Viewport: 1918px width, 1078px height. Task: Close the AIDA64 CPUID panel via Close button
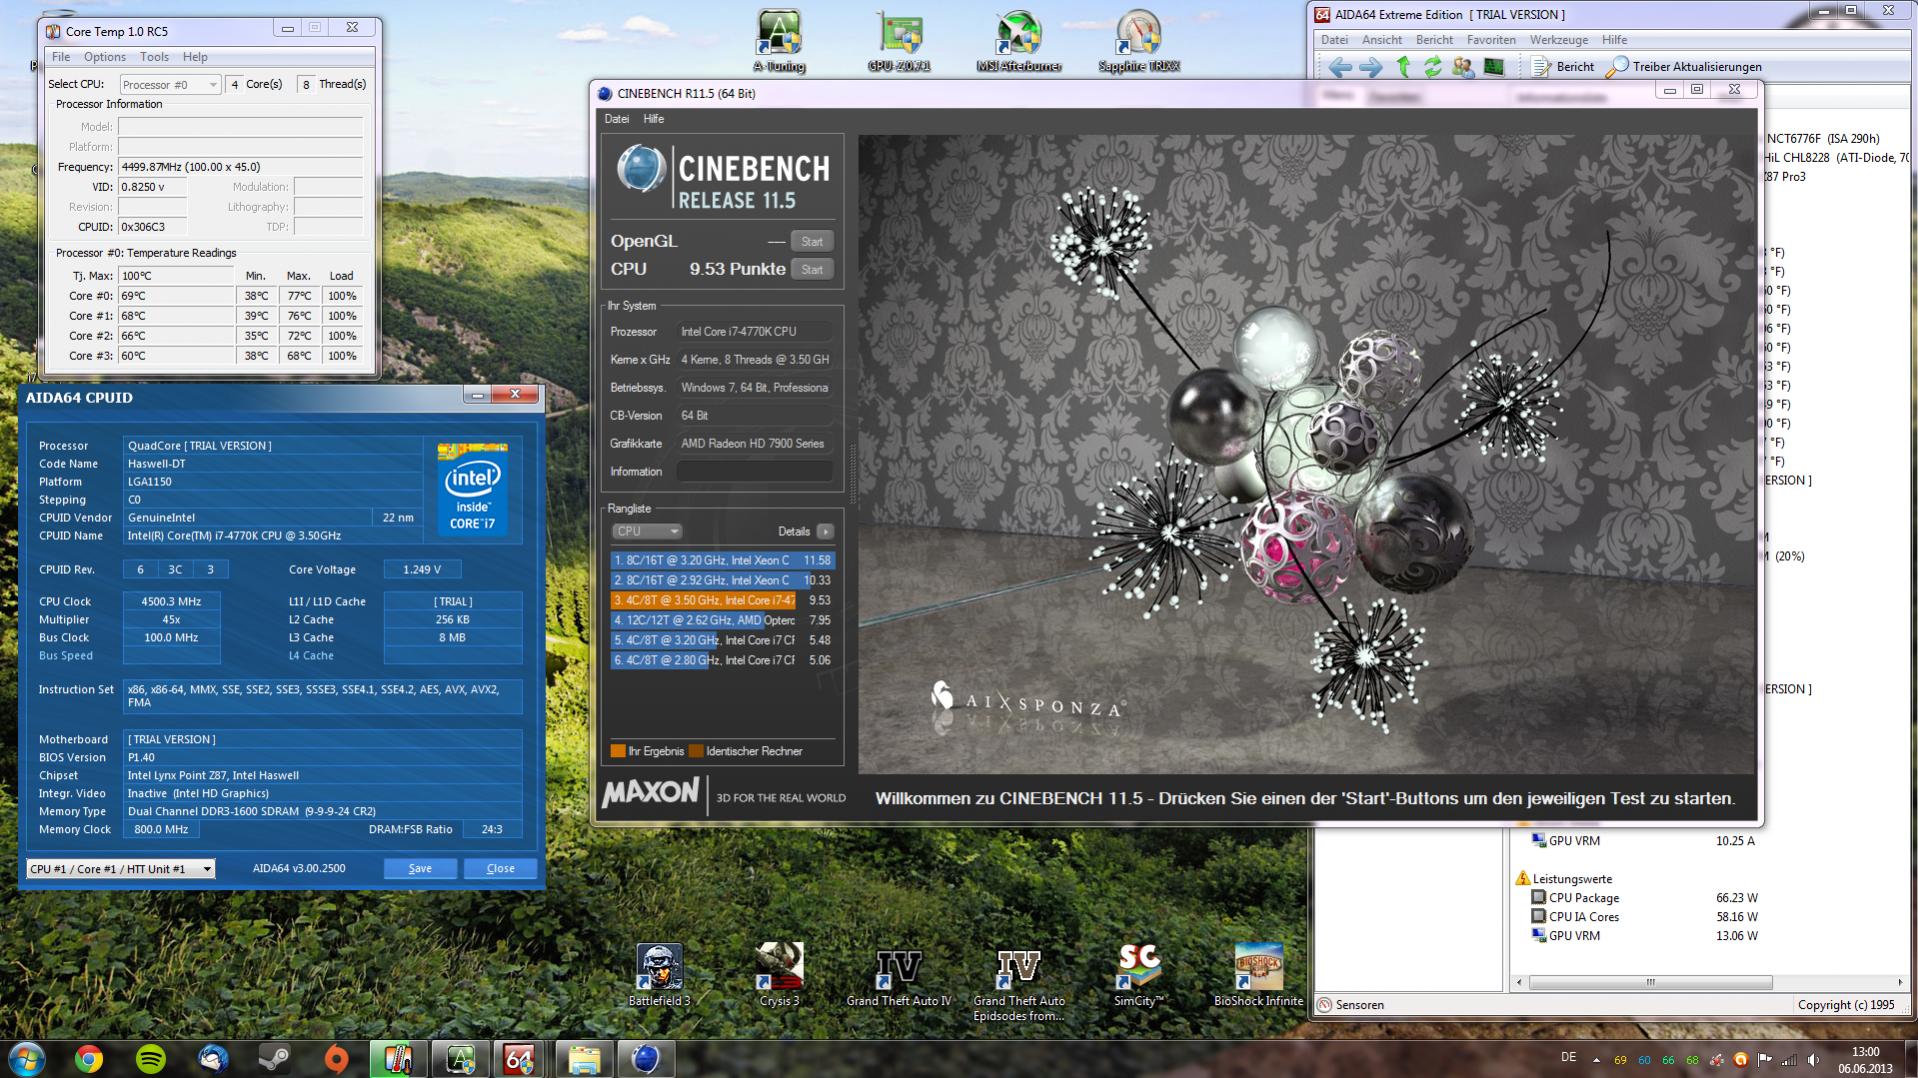pos(500,868)
